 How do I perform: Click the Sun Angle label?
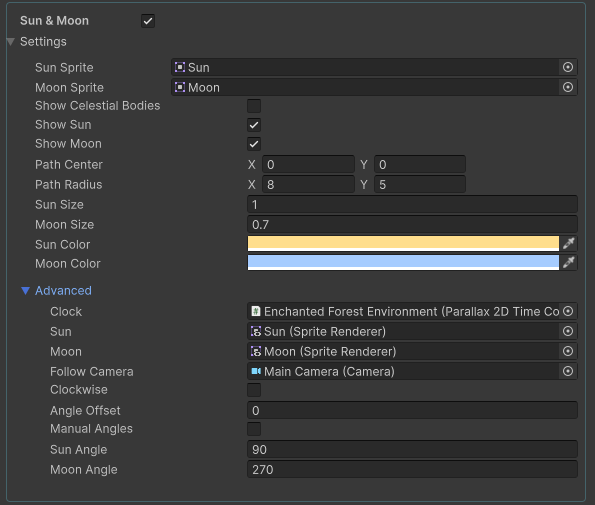click(x=79, y=450)
